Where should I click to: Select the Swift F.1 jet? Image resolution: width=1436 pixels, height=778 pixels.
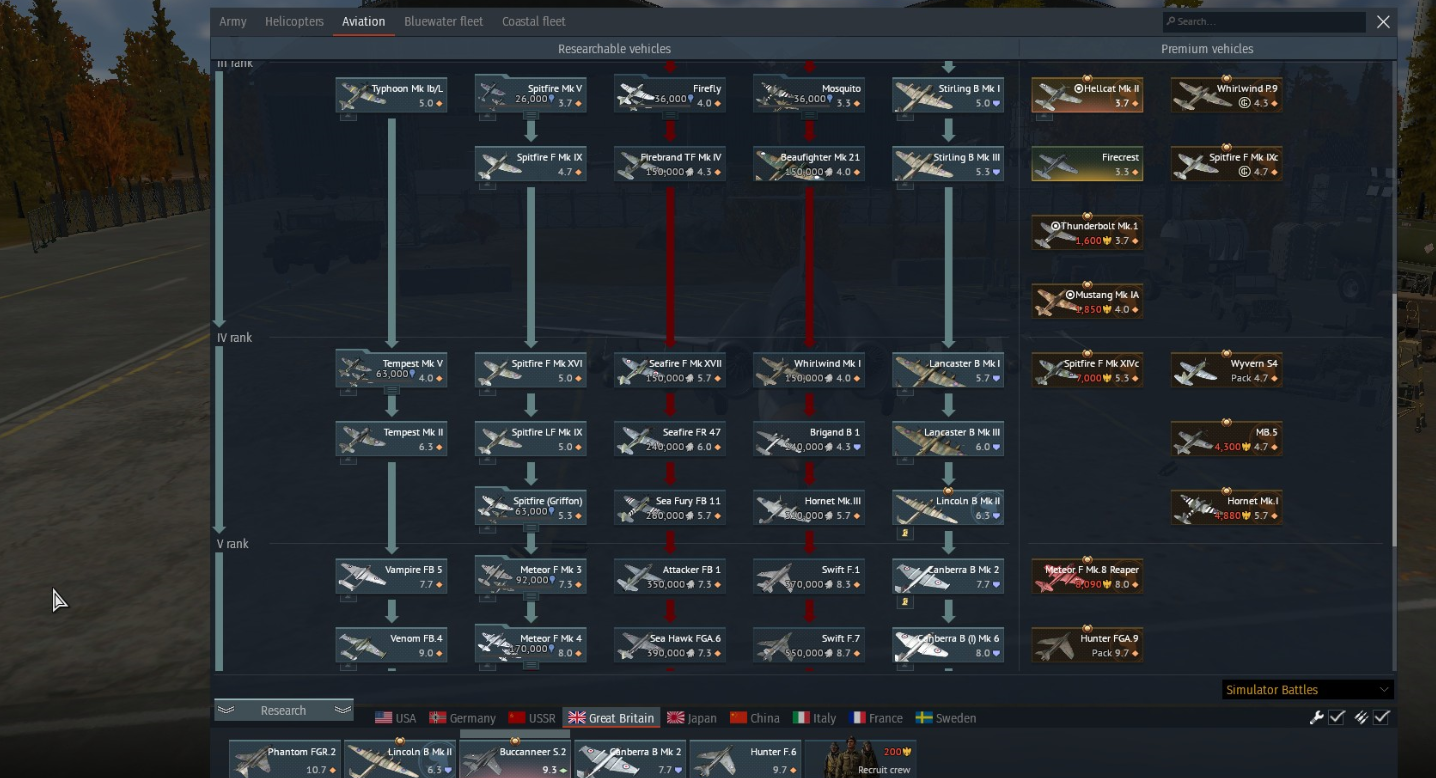pyautogui.click(x=808, y=578)
